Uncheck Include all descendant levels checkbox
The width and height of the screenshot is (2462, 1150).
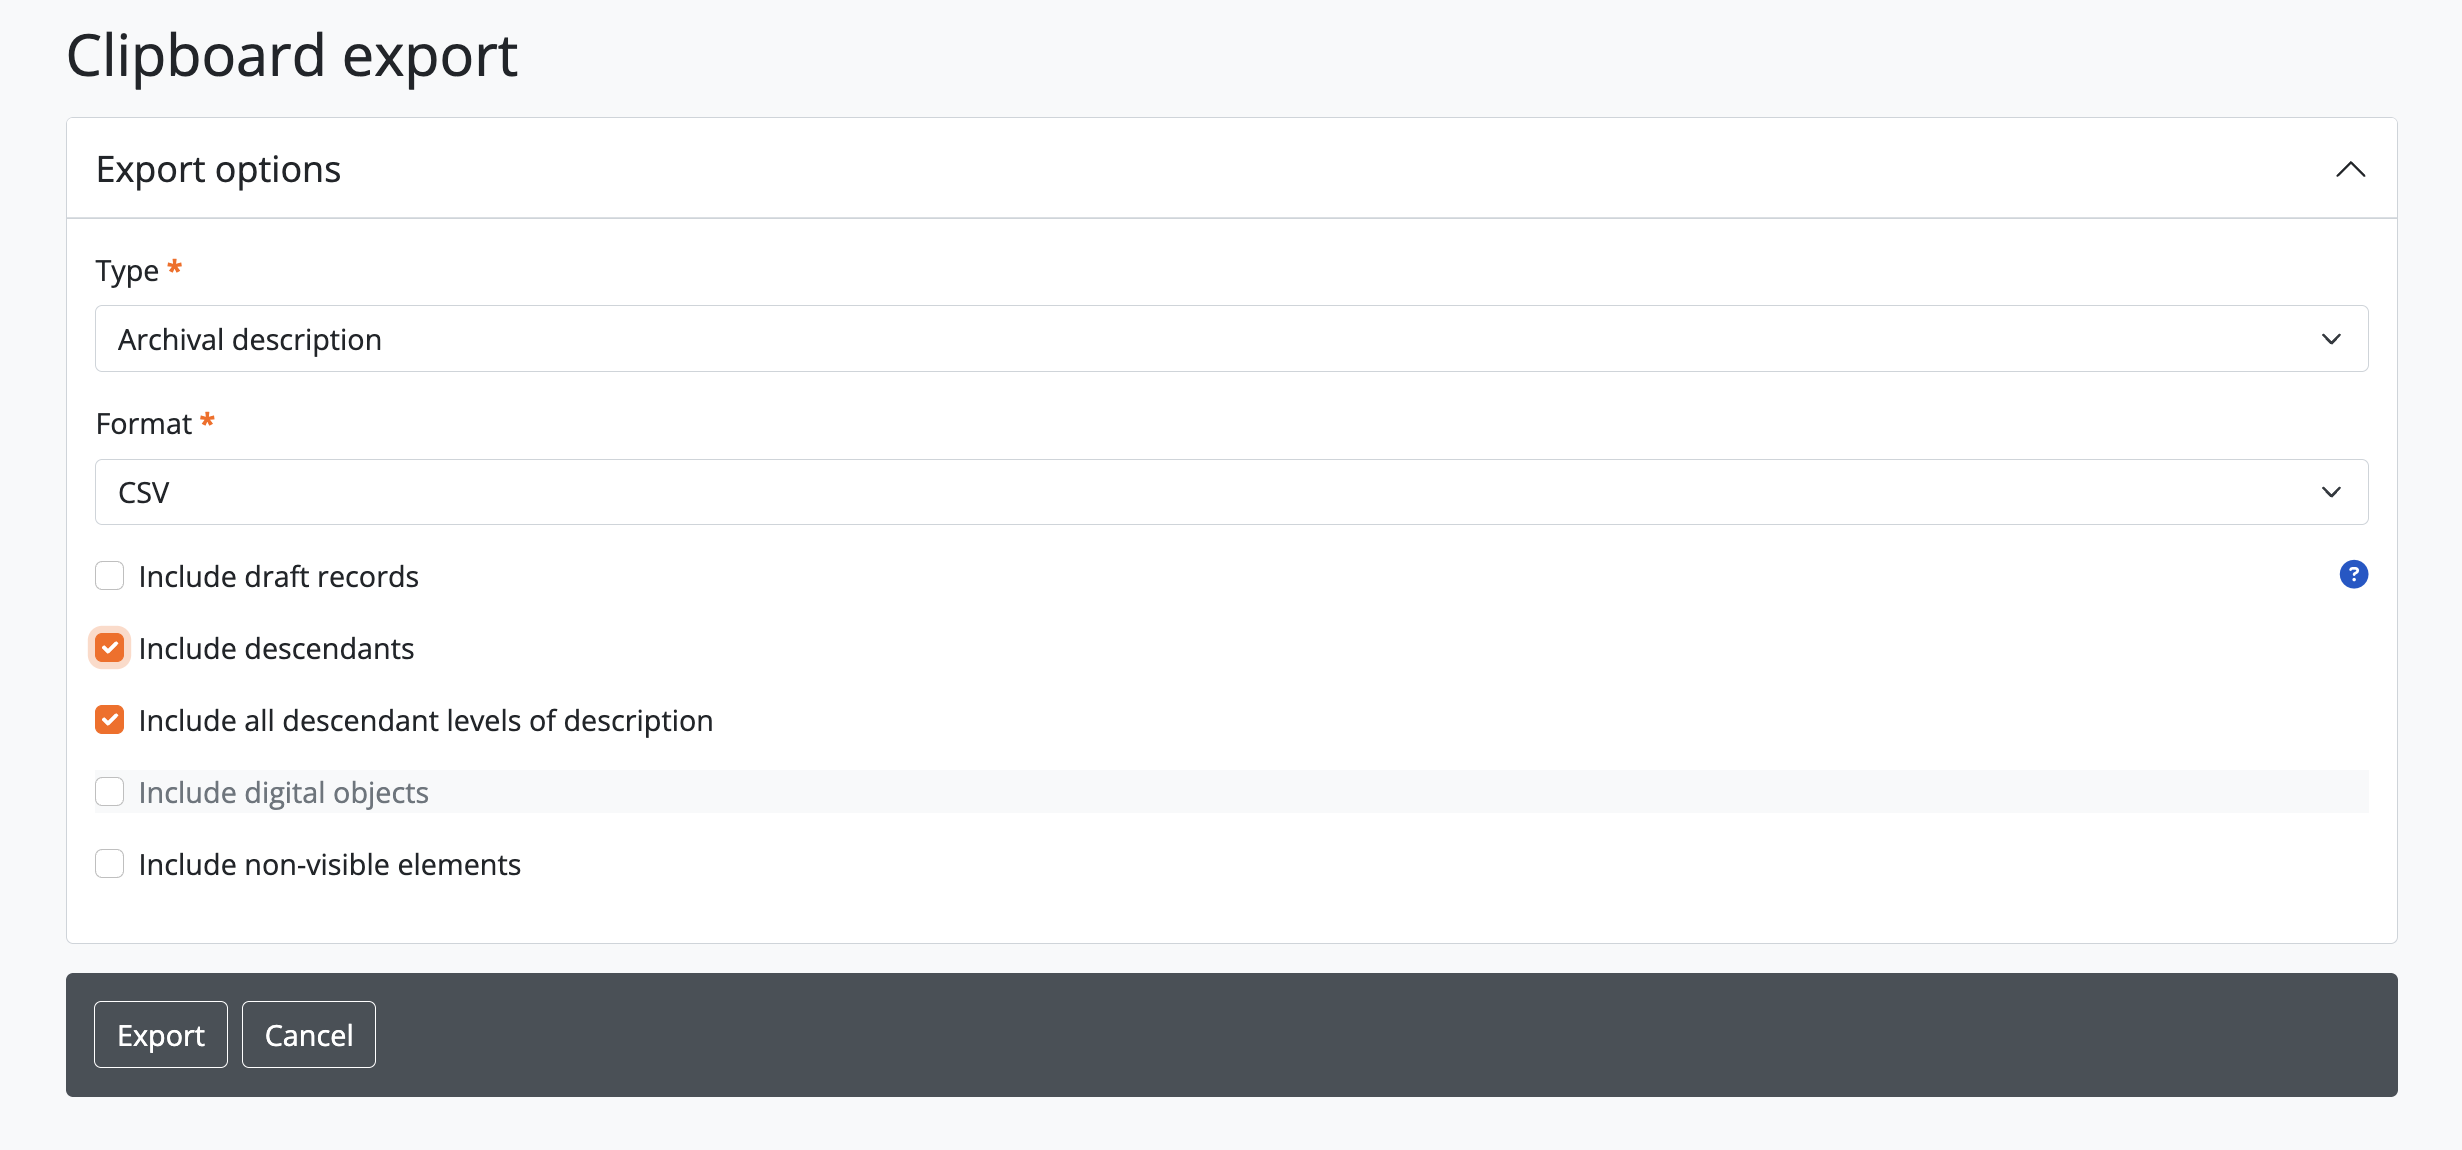pos(110,720)
